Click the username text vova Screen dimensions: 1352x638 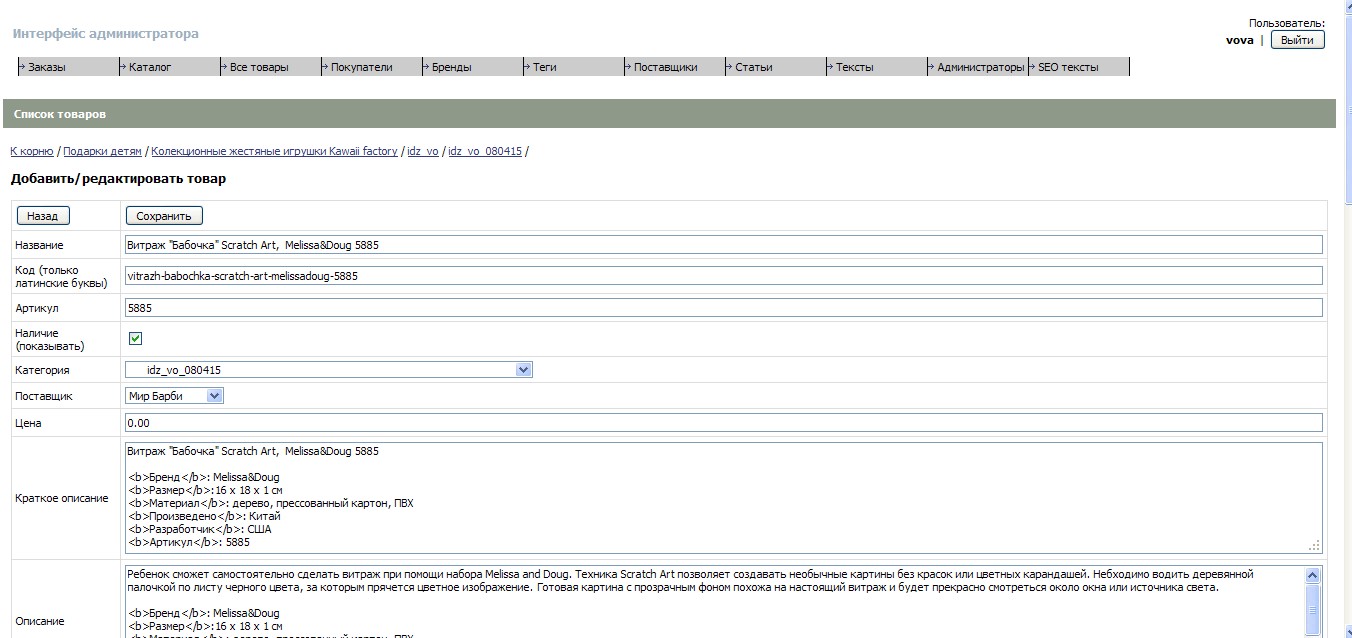pos(1240,40)
